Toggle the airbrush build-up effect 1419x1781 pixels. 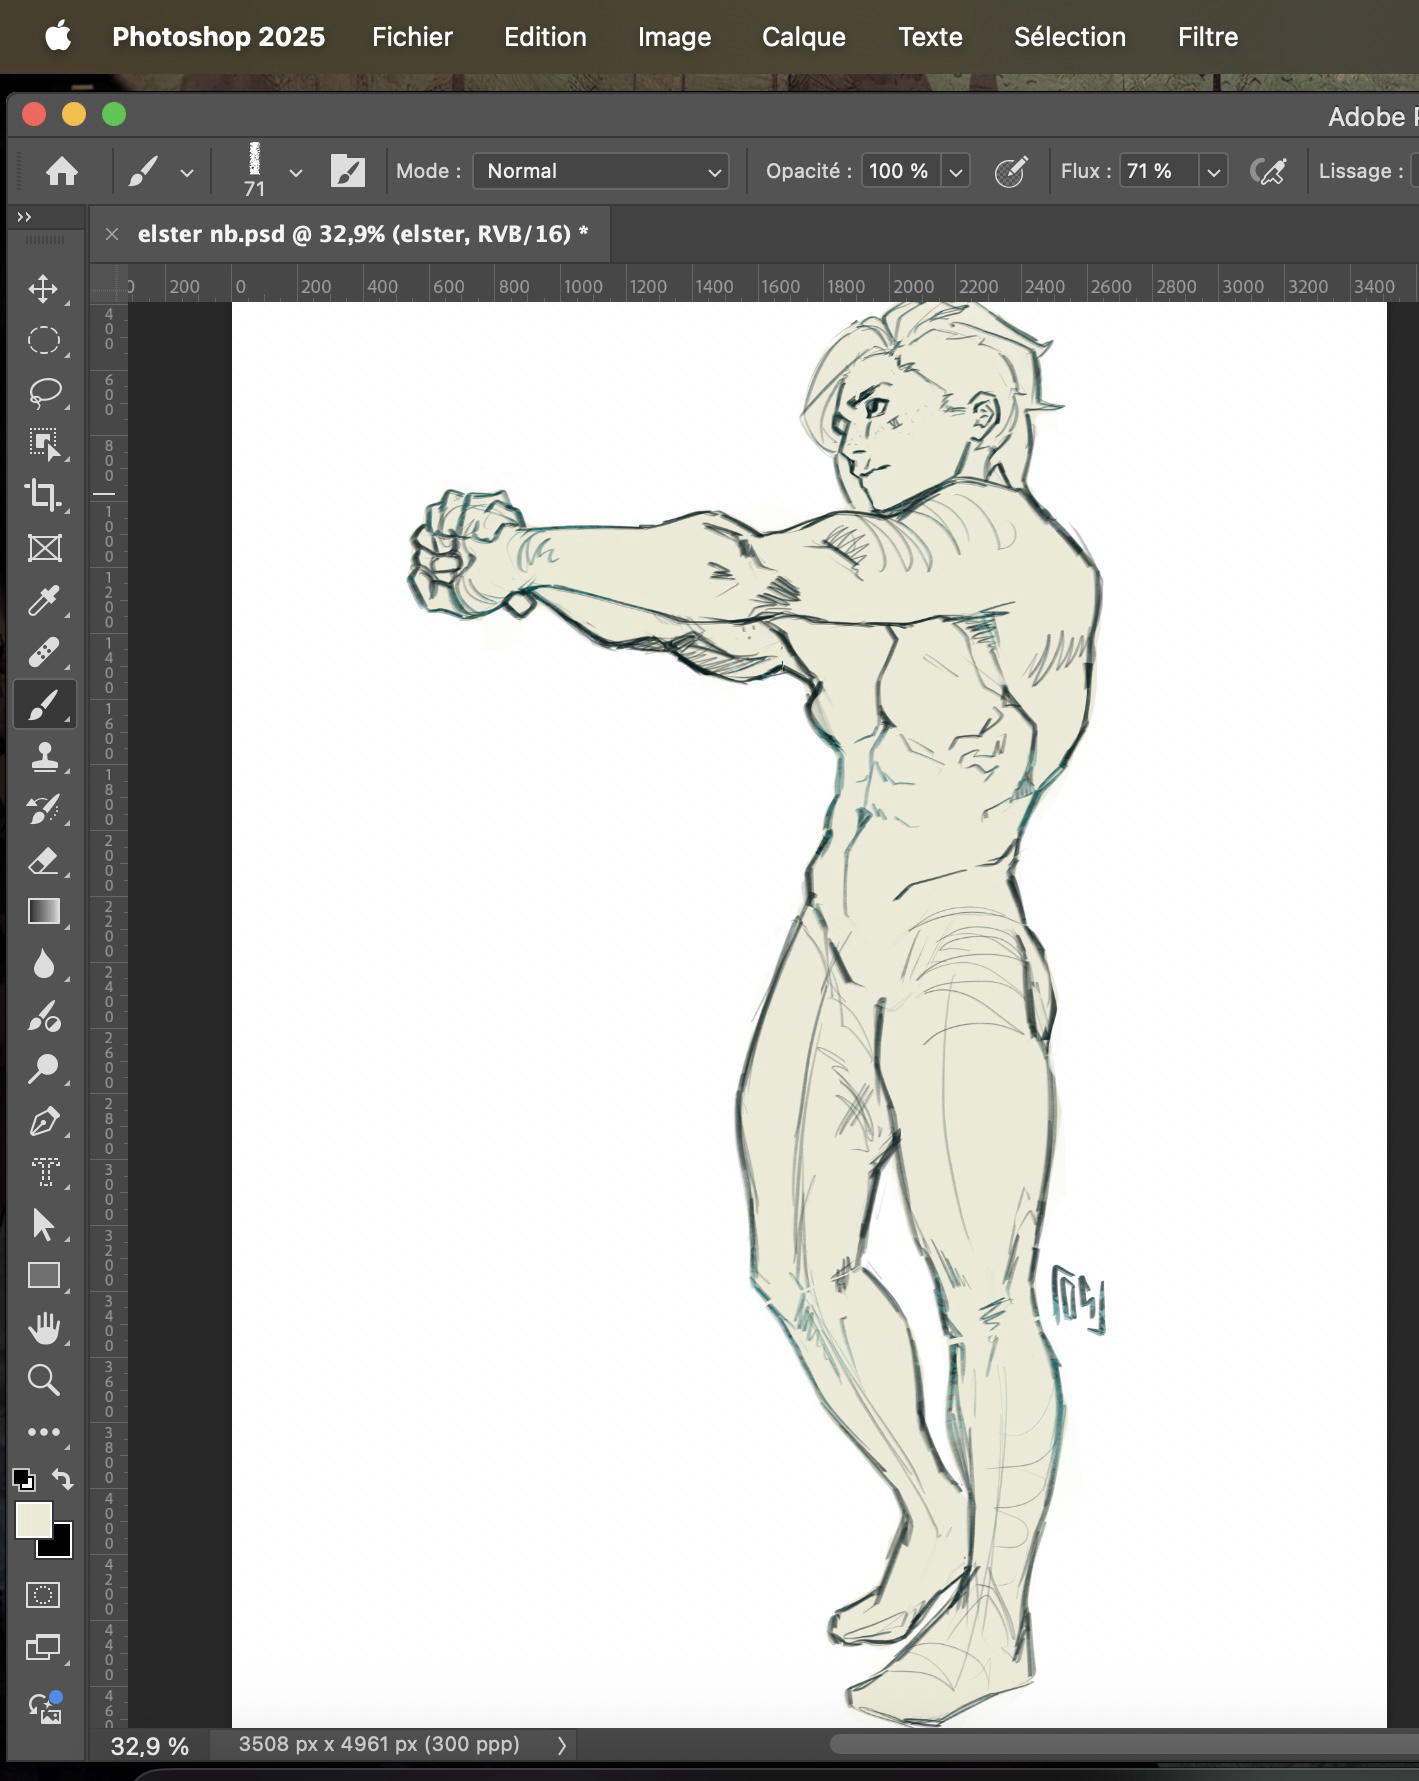coord(1268,172)
